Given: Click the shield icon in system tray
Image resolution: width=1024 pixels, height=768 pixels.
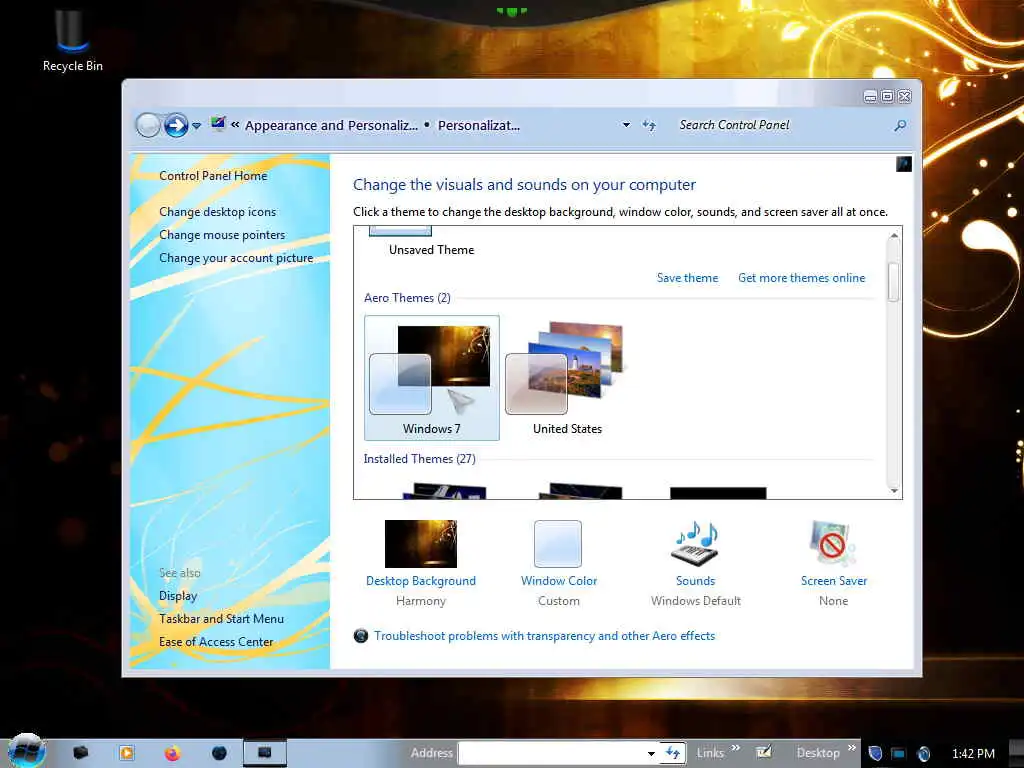Looking at the screenshot, I should [x=875, y=754].
